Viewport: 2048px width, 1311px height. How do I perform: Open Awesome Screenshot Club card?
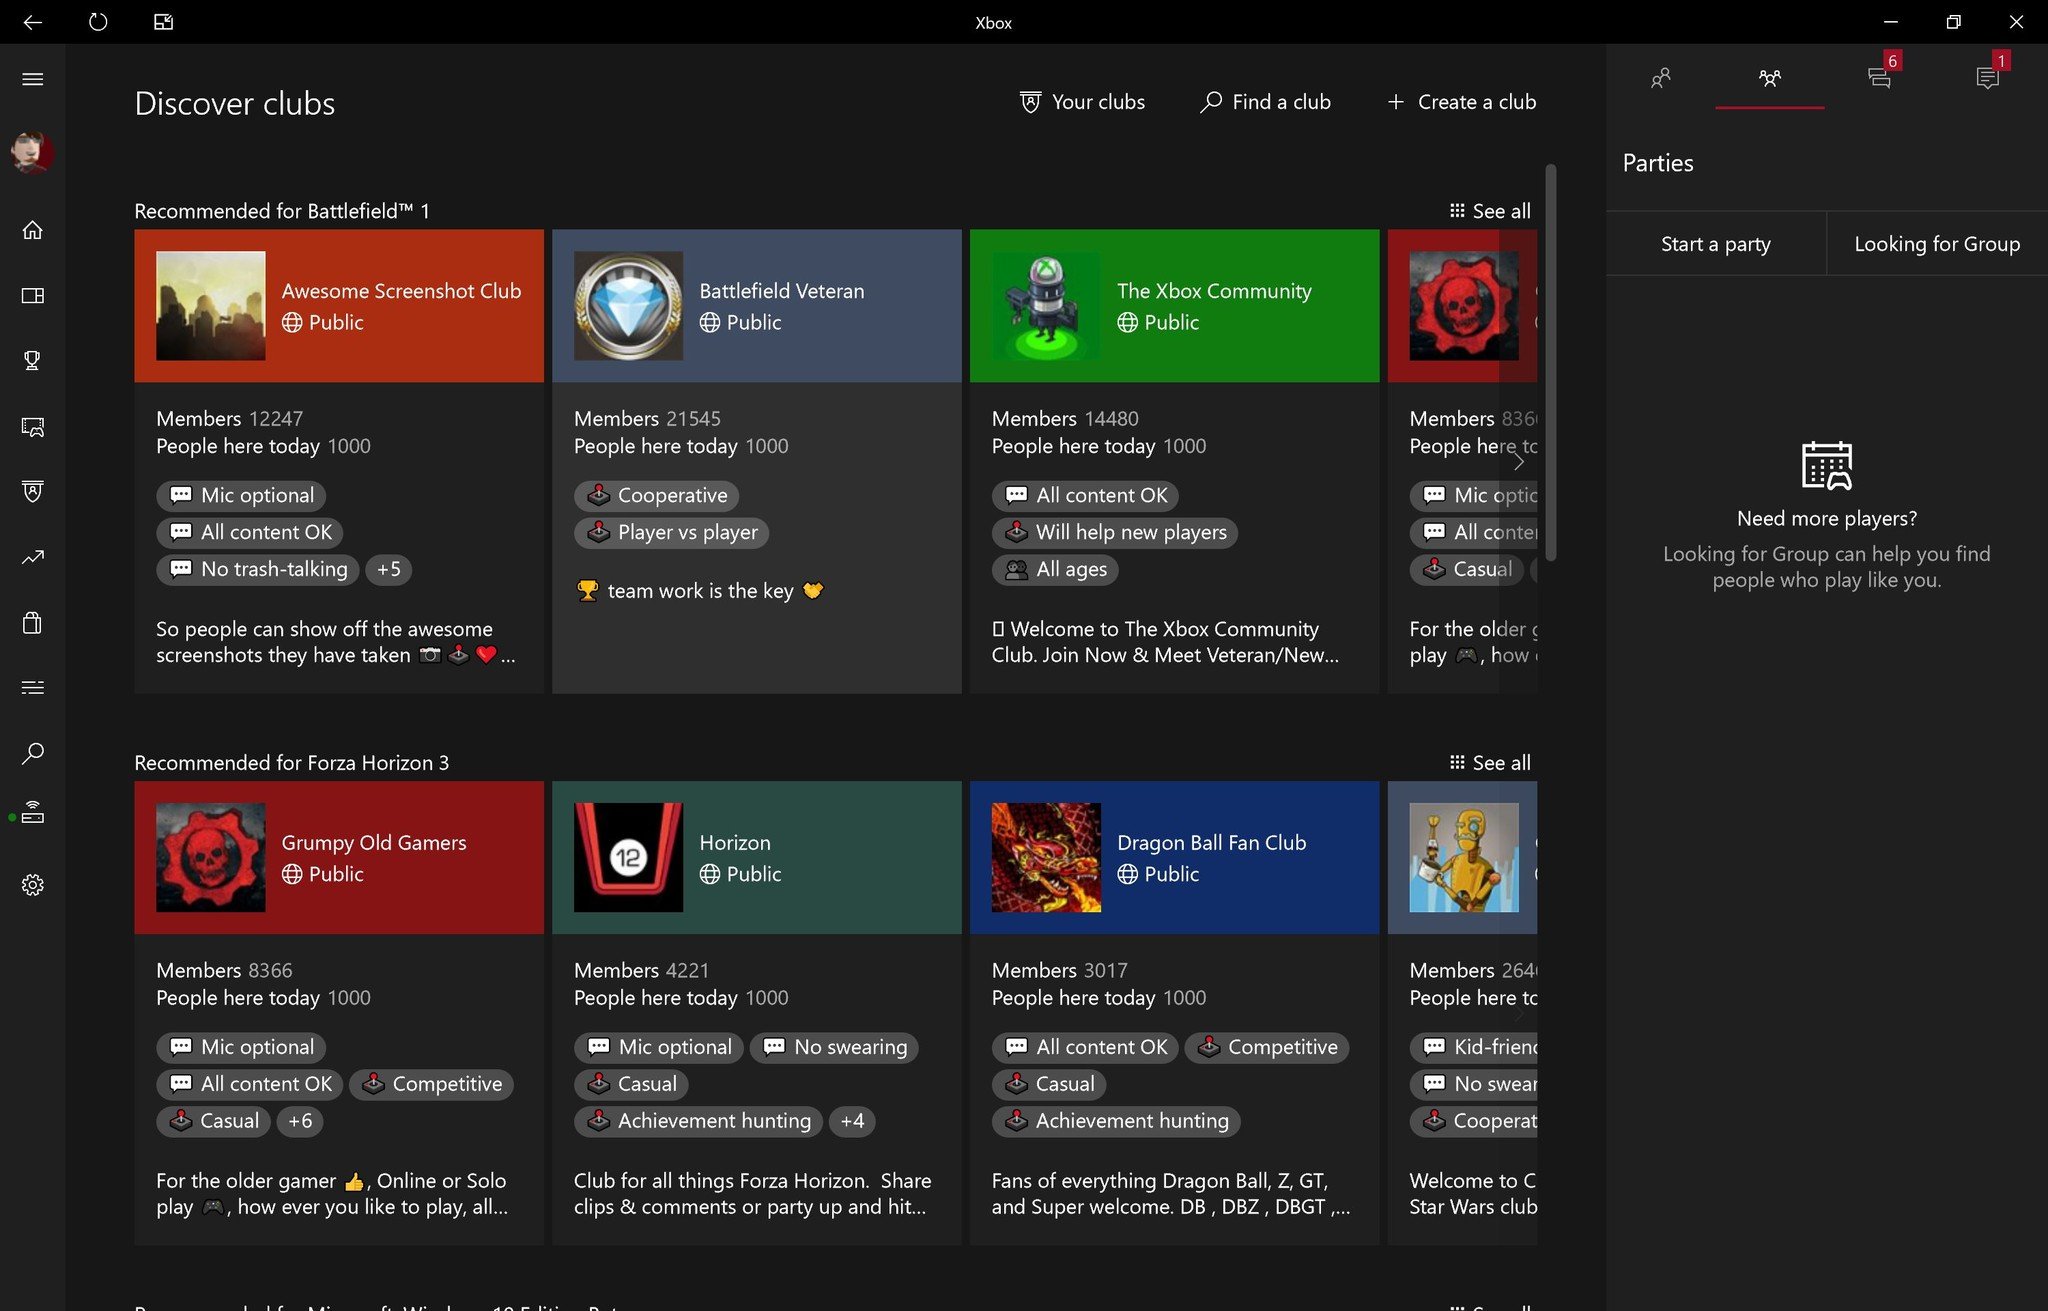click(x=339, y=306)
